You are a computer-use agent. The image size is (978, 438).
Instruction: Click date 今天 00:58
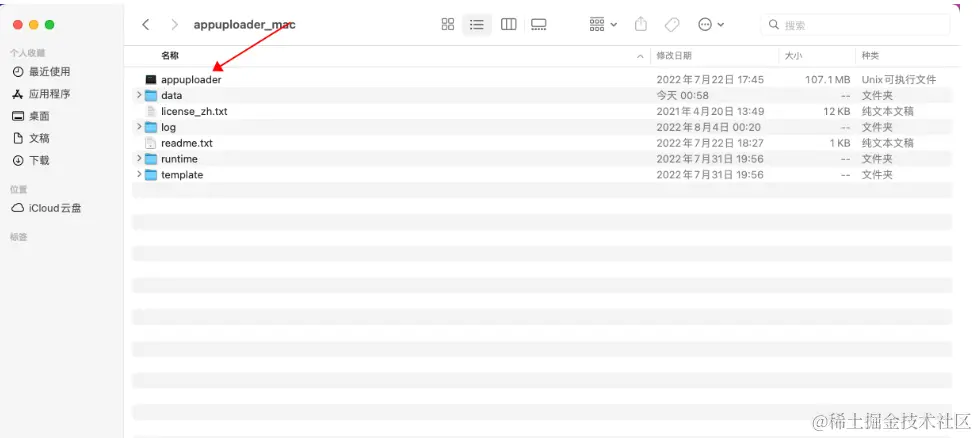pos(682,95)
